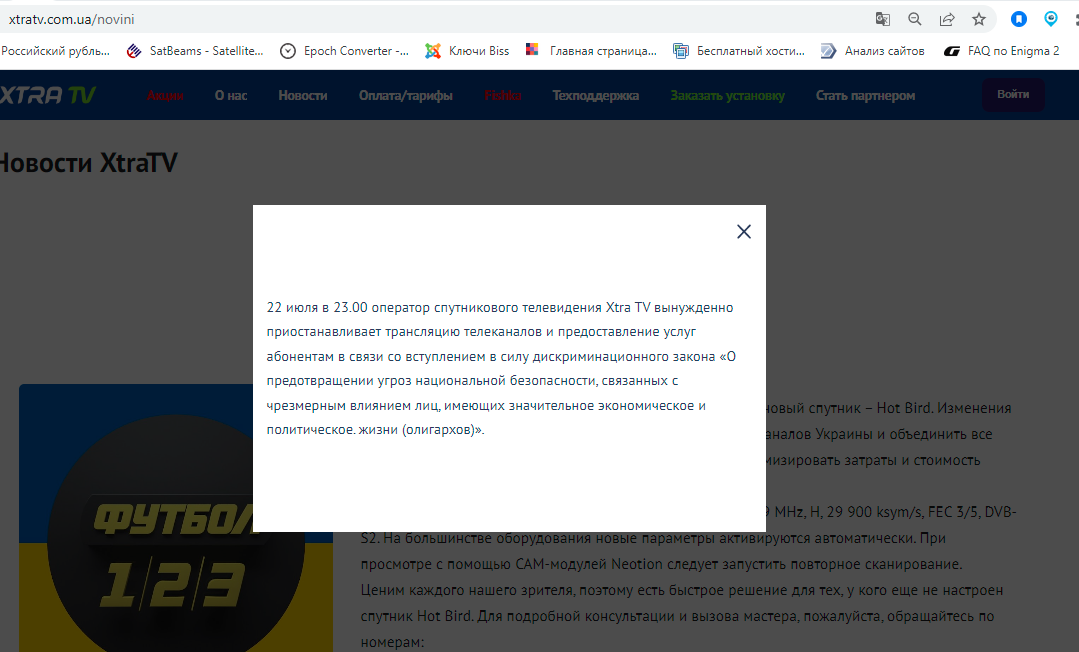Open the Оплата/тарифы menu item
Image resolution: width=1079 pixels, height=652 pixels.
405,96
